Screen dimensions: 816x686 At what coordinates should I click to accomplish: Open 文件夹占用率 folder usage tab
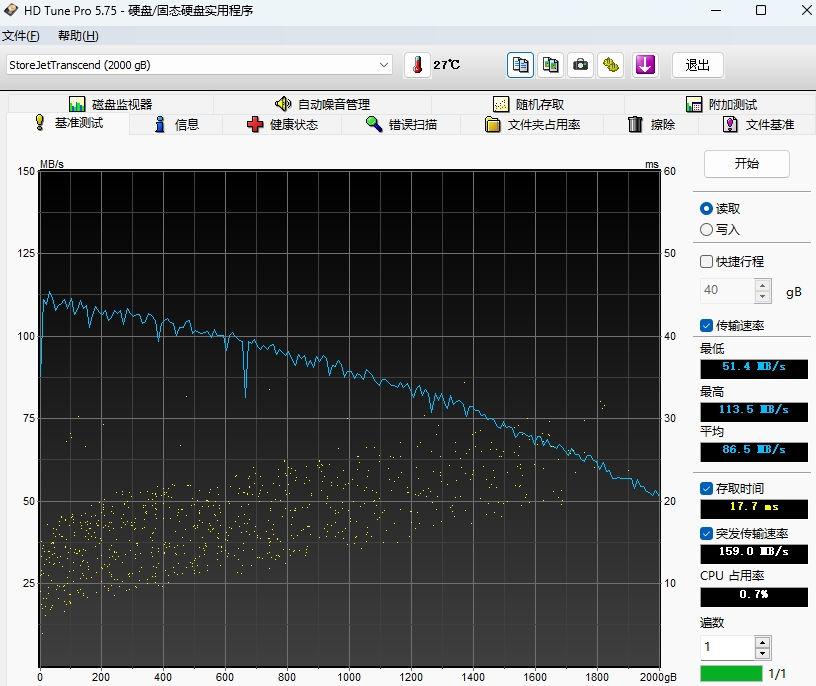[x=532, y=124]
